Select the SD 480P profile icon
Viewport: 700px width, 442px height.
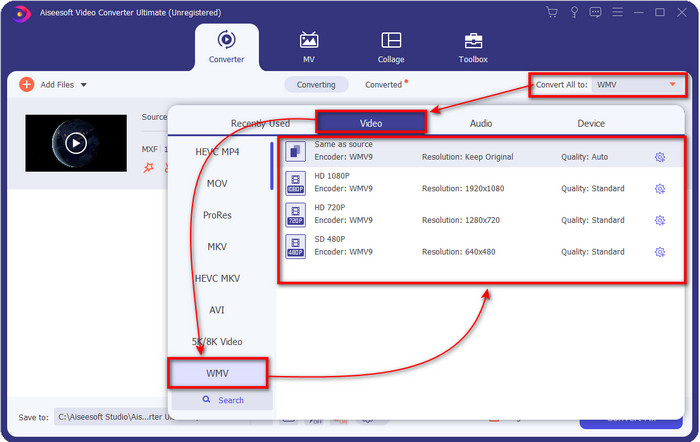coord(296,246)
